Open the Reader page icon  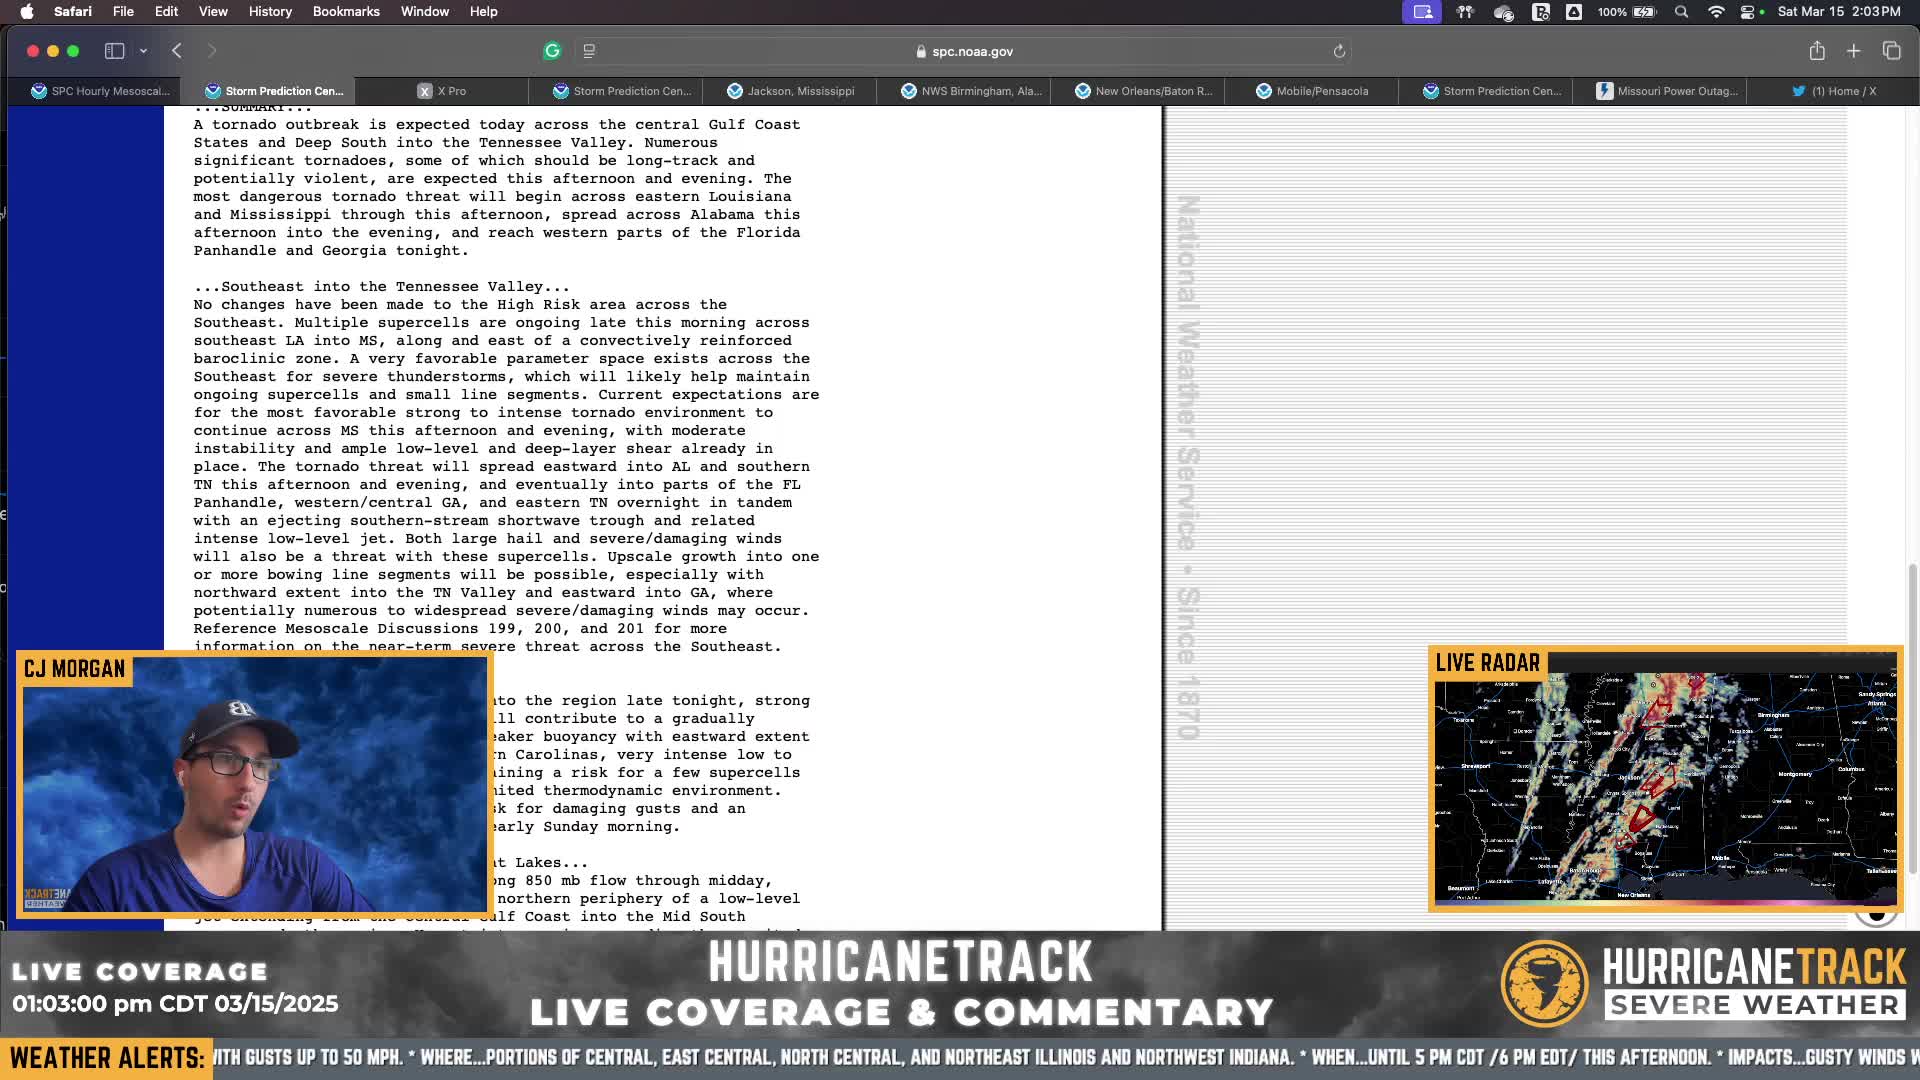[x=589, y=51]
